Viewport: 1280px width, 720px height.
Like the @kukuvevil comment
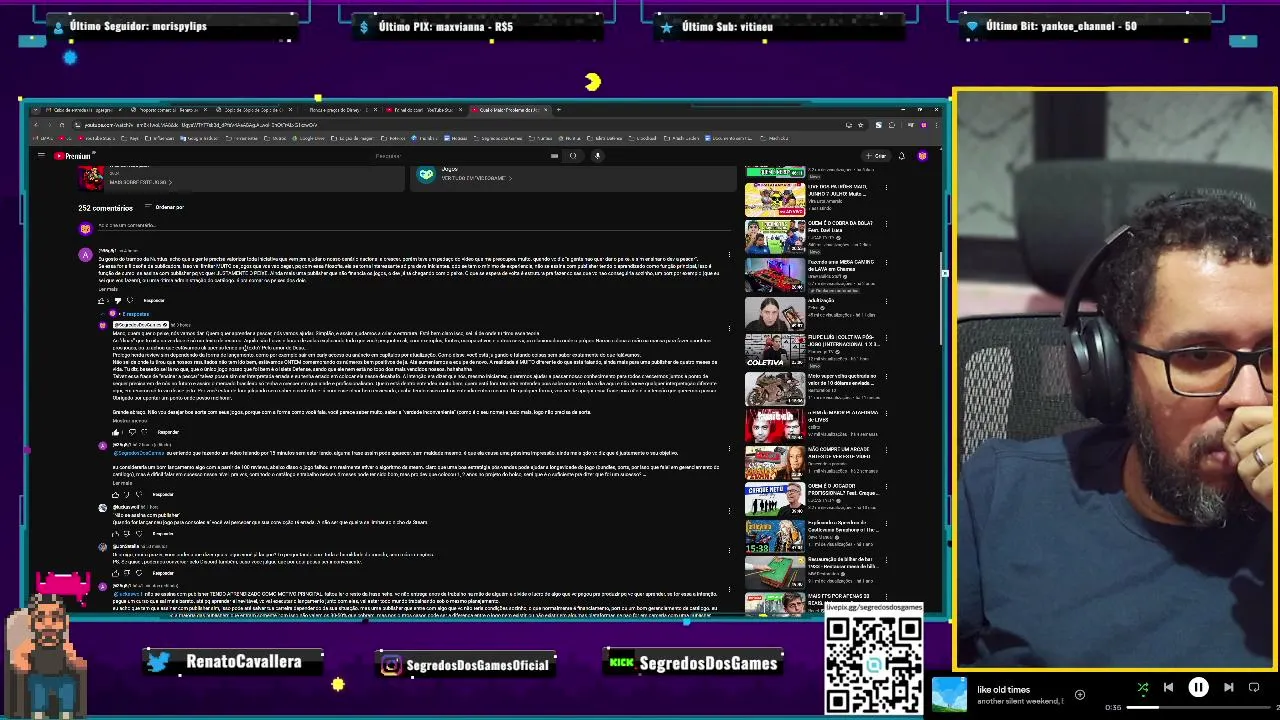pos(116,533)
